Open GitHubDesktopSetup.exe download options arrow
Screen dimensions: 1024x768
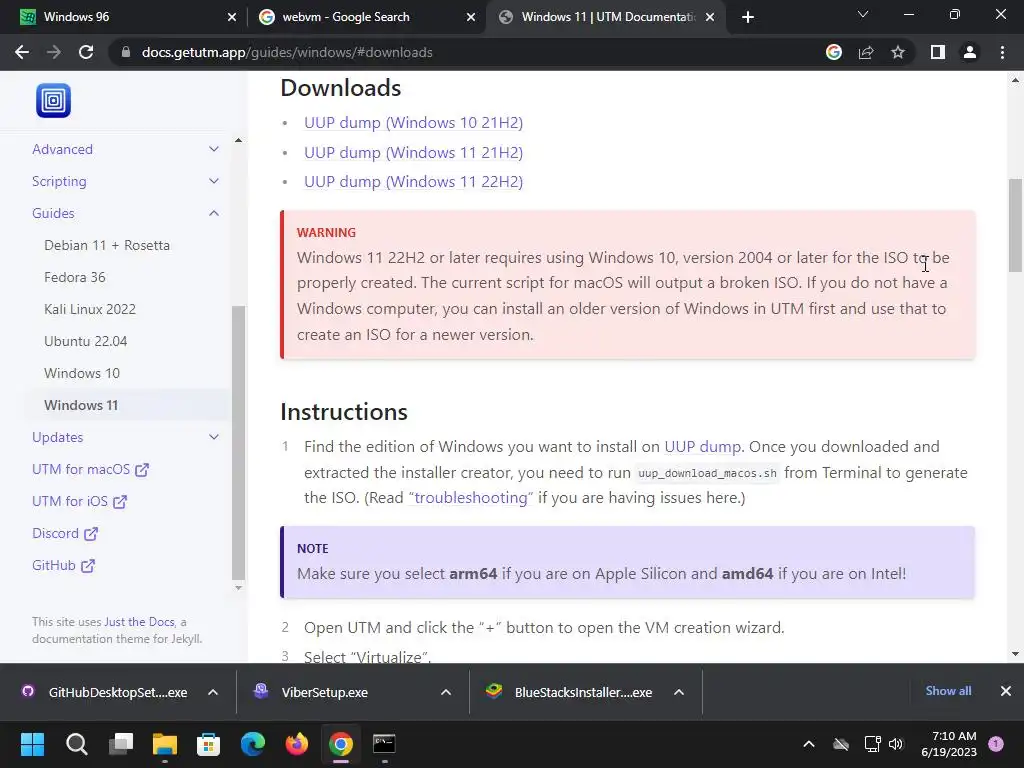click(x=213, y=692)
